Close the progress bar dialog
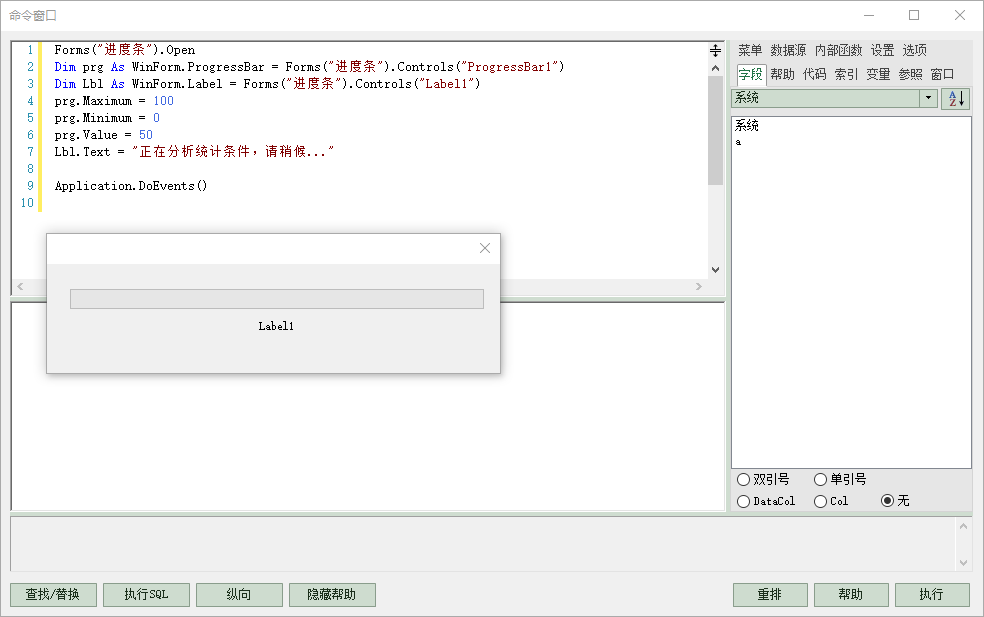Image resolution: width=984 pixels, height=617 pixels. pos(484,248)
